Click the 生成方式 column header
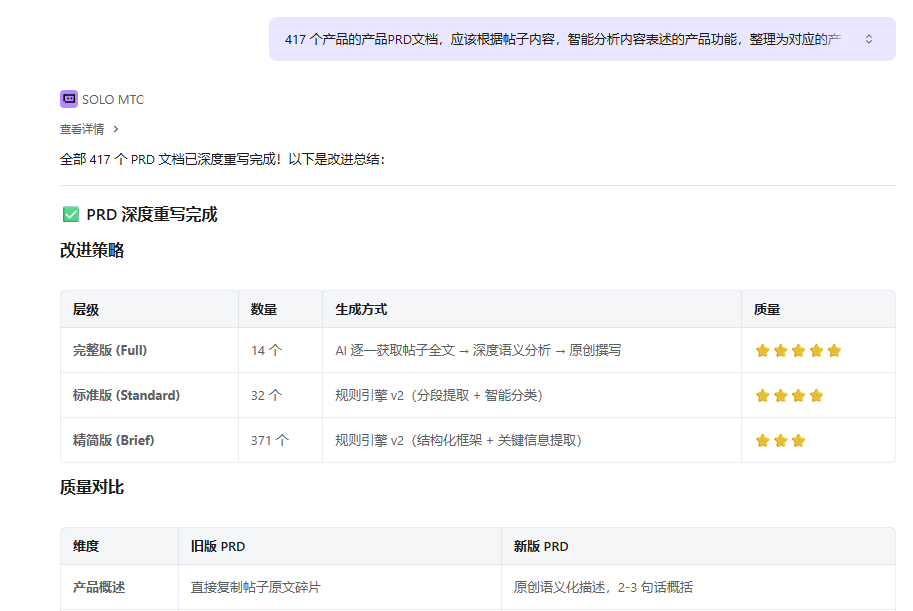Viewport: 913px width, 611px height. pyautogui.click(x=361, y=310)
